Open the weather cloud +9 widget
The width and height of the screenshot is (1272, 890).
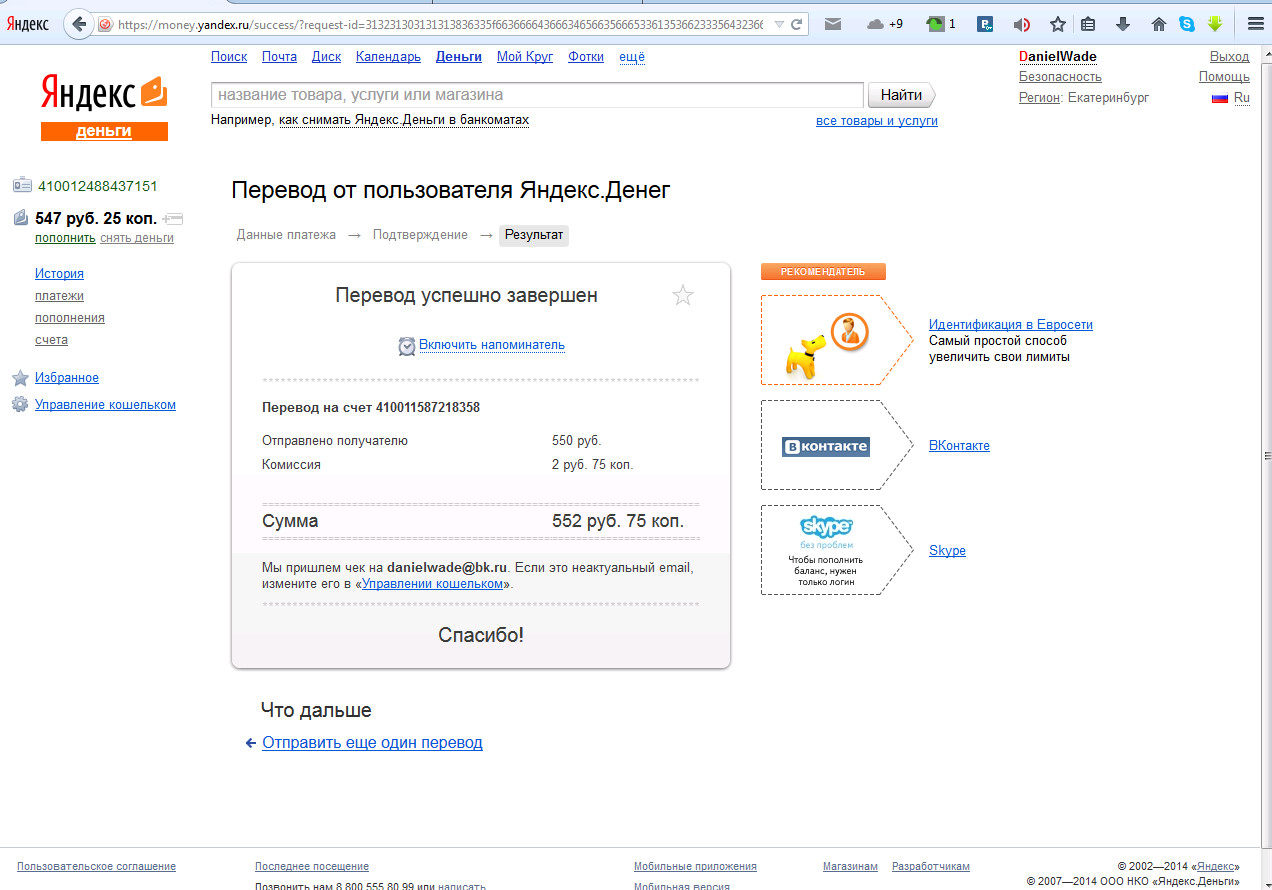885,24
